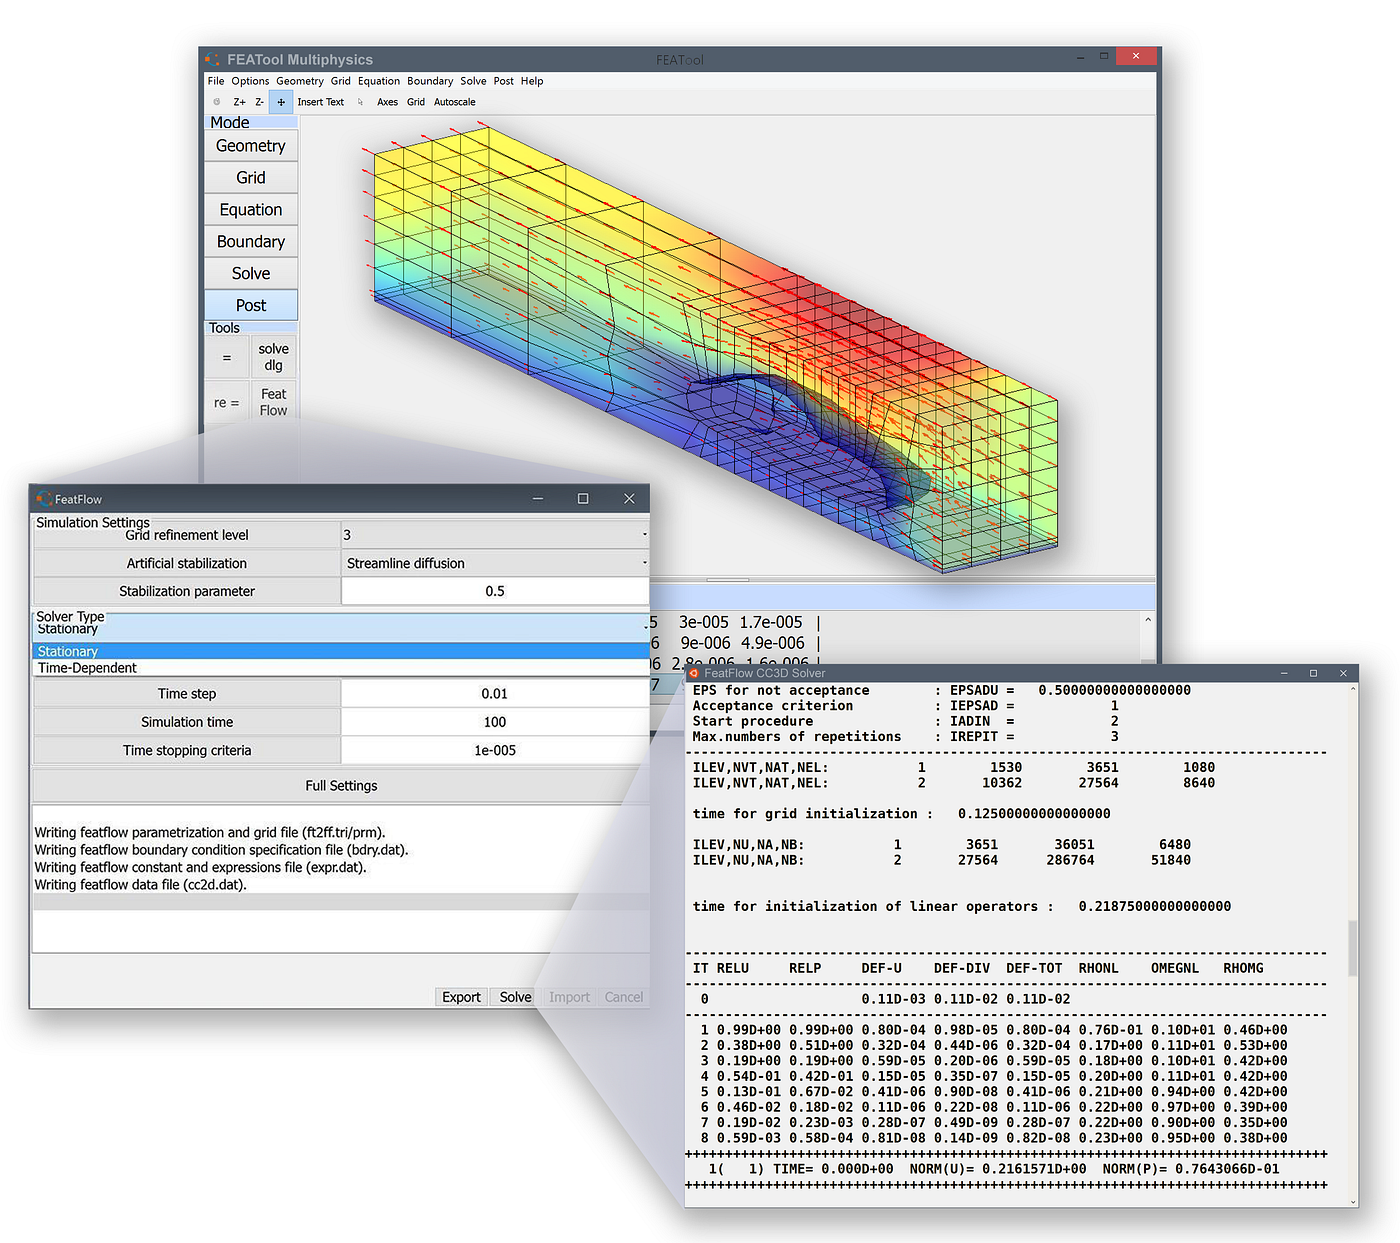Open the Artificial stabilization dropdown
Viewport: 1400px width, 1243px height.
pyautogui.click(x=643, y=562)
